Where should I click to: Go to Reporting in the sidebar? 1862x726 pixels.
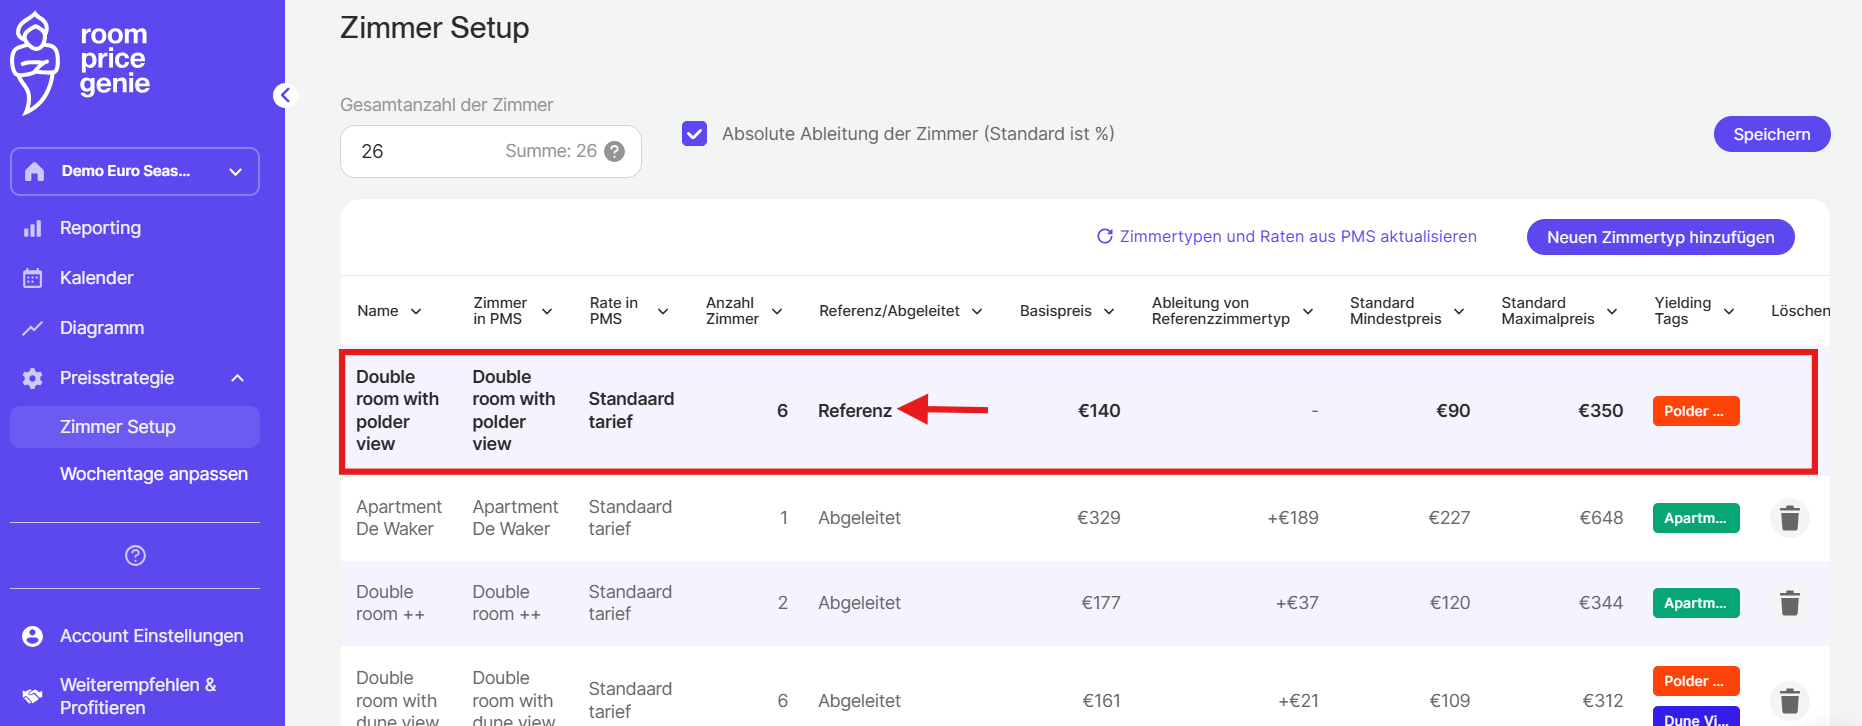(x=100, y=228)
